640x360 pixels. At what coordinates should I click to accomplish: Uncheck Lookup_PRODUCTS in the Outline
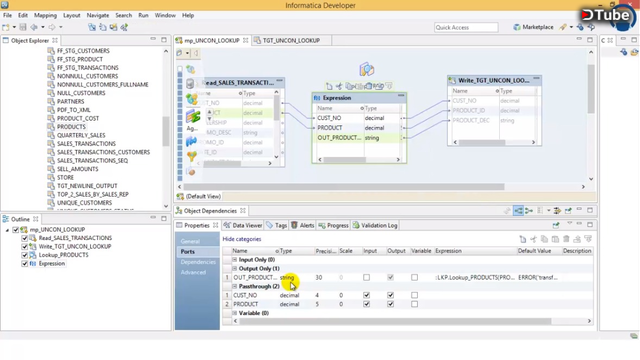tap(24, 255)
